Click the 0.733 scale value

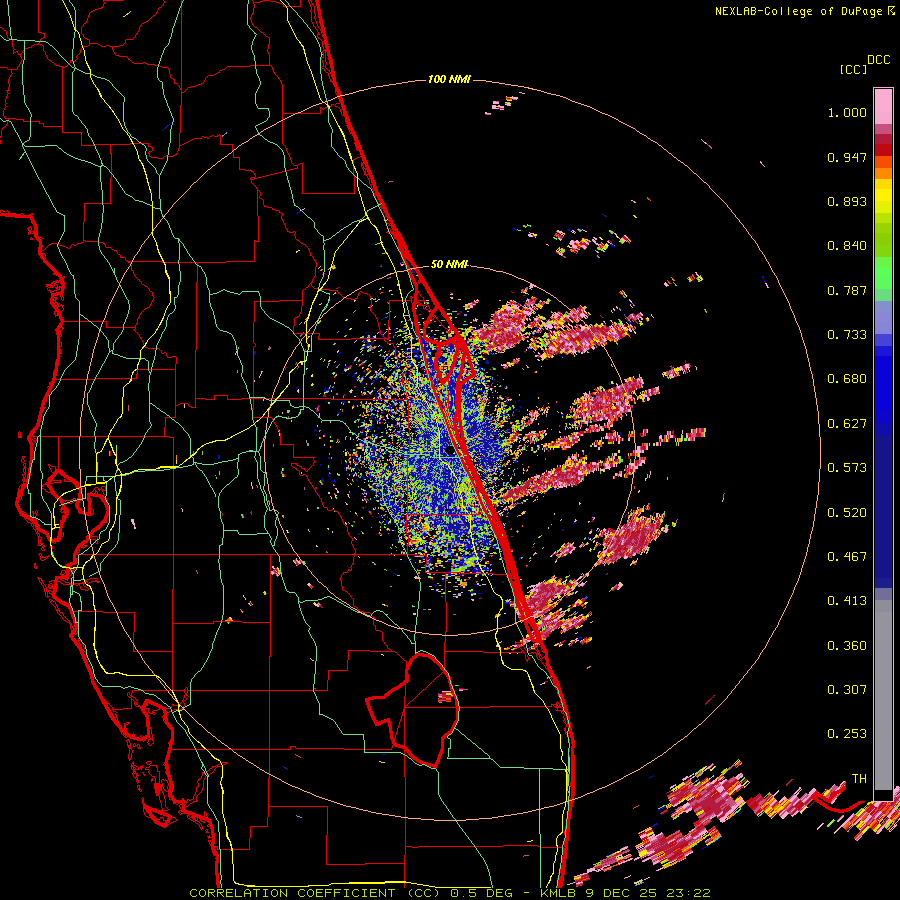[847, 335]
